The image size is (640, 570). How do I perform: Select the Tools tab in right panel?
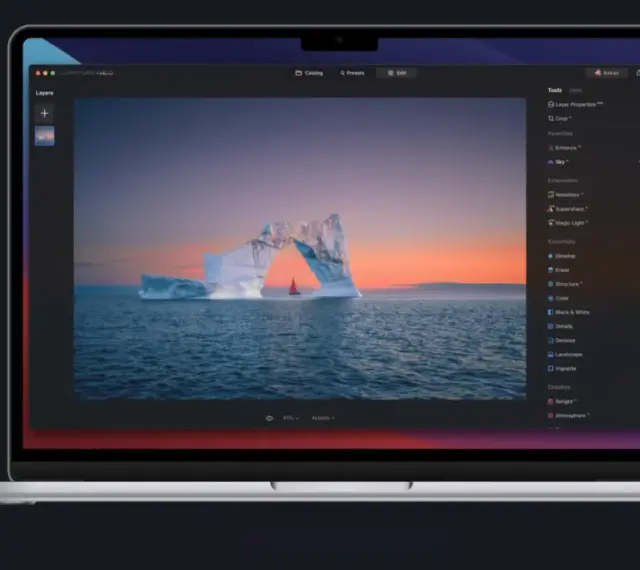[x=555, y=90]
